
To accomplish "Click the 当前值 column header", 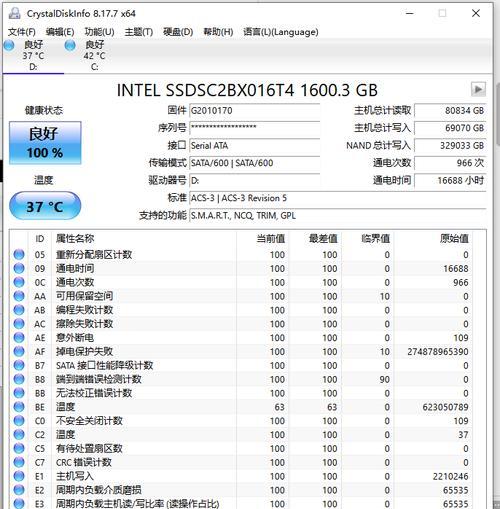I will pos(271,239).
